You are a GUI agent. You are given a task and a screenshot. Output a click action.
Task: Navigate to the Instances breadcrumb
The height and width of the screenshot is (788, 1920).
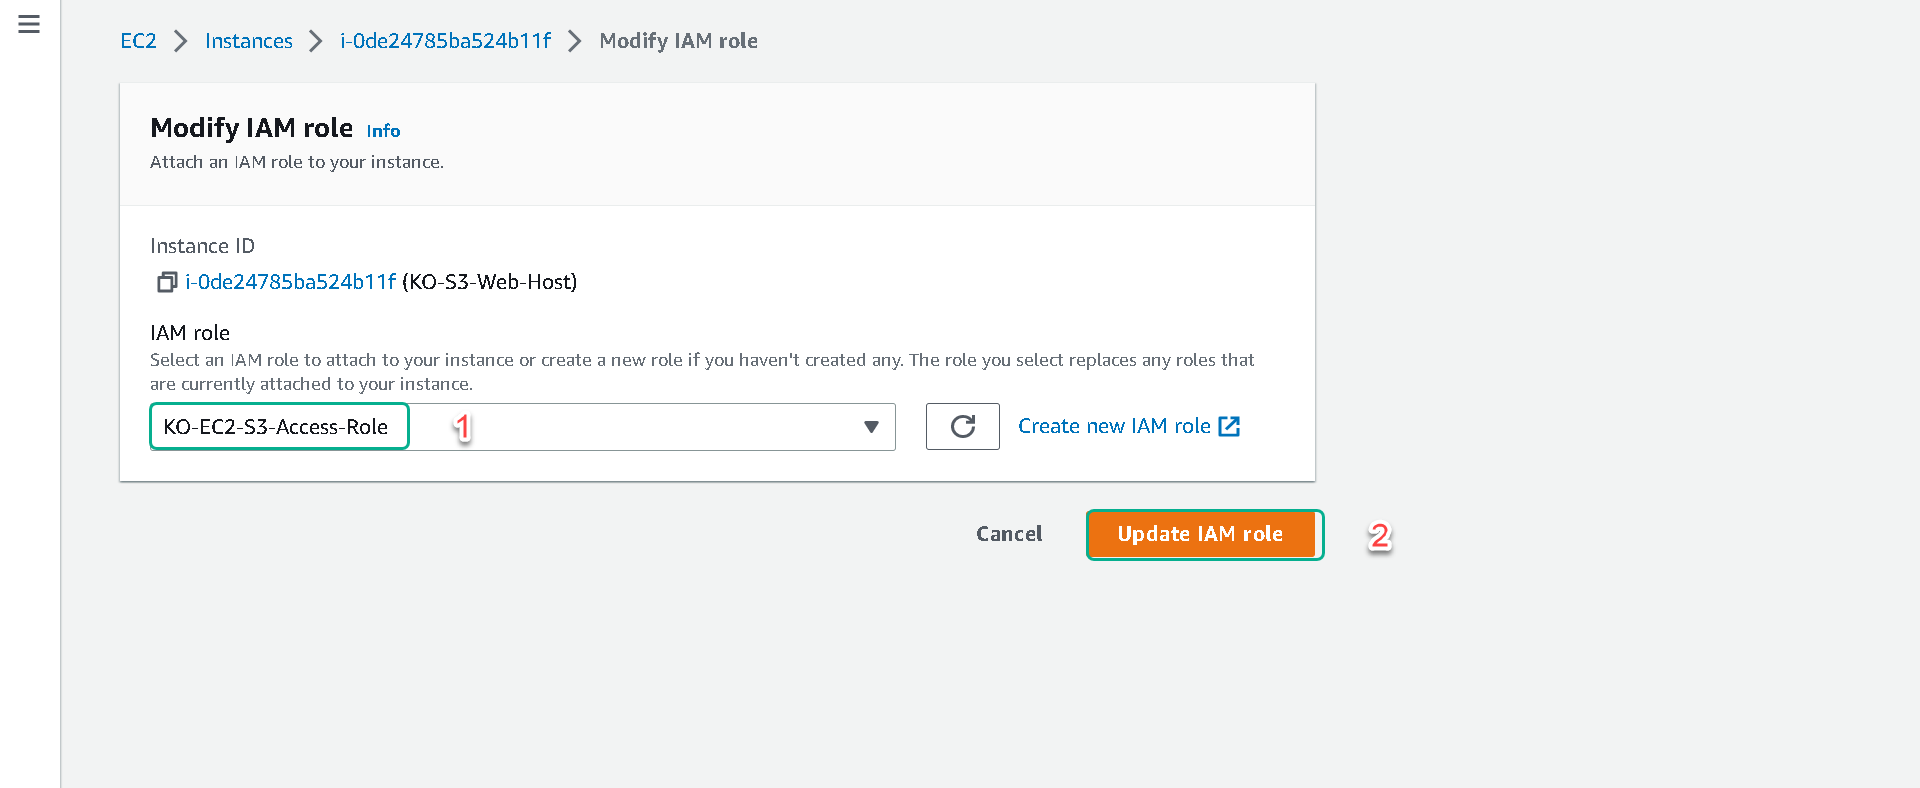click(249, 41)
